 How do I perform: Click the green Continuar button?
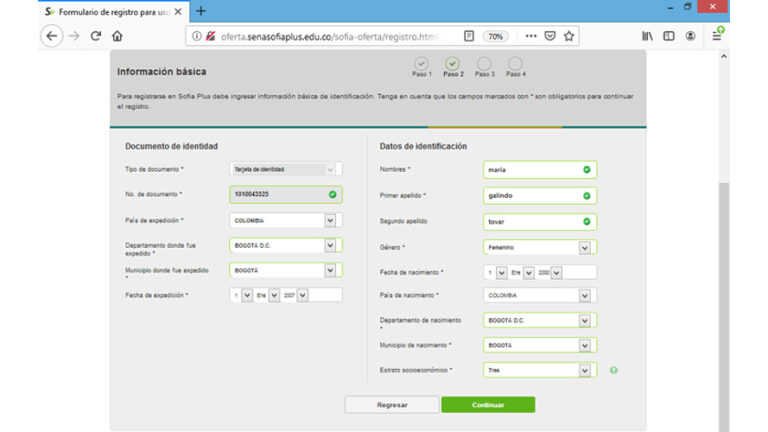coord(488,405)
